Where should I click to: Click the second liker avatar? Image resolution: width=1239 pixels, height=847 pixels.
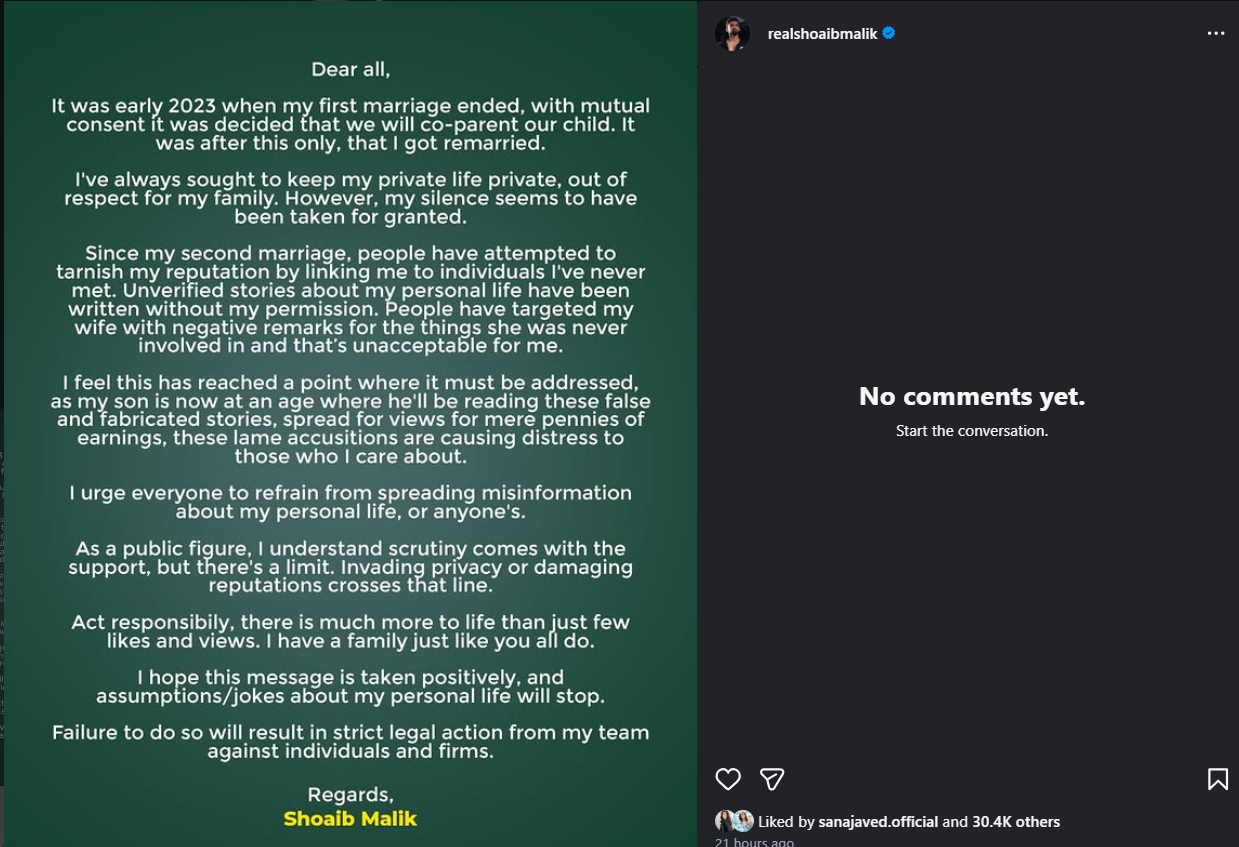click(743, 821)
